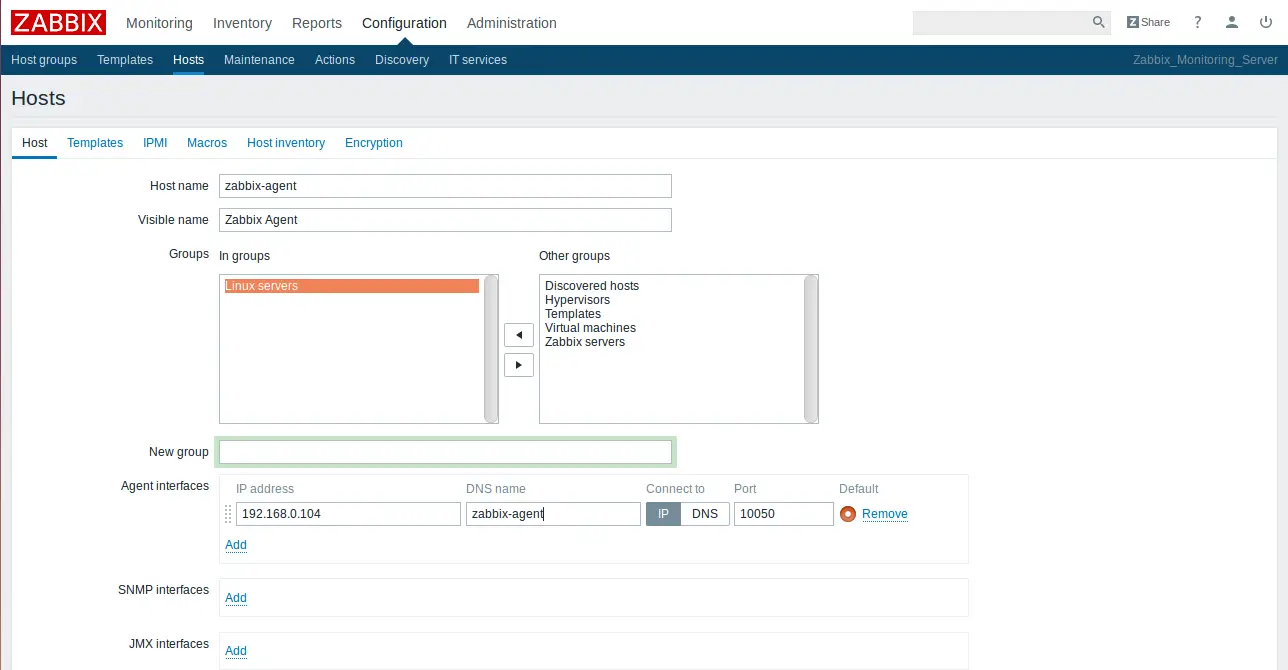Viewport: 1288px width, 670px height.
Task: Select Linux servers in In groups
Action: (x=352, y=286)
